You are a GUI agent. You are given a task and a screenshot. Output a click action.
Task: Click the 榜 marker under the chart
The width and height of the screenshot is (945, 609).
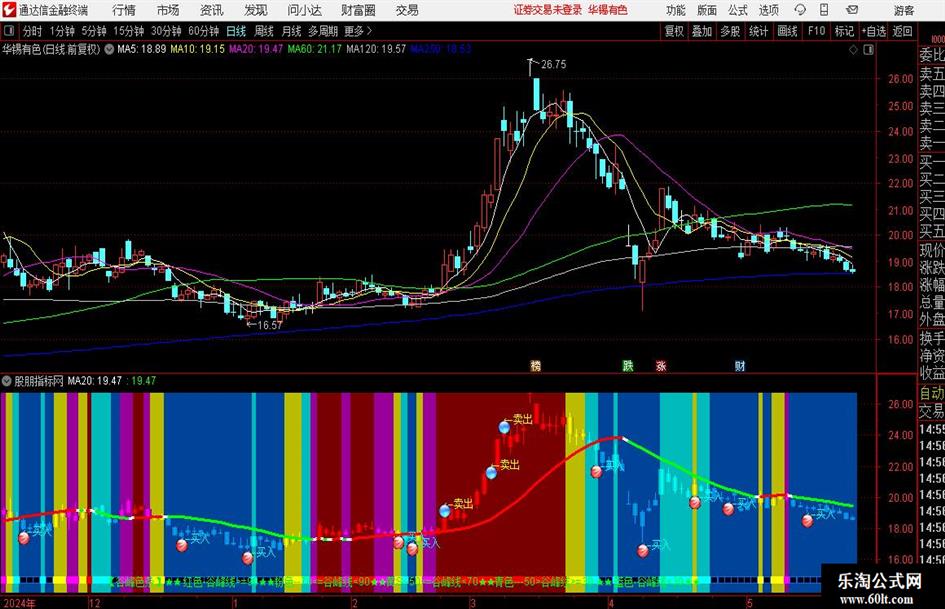[x=535, y=365]
